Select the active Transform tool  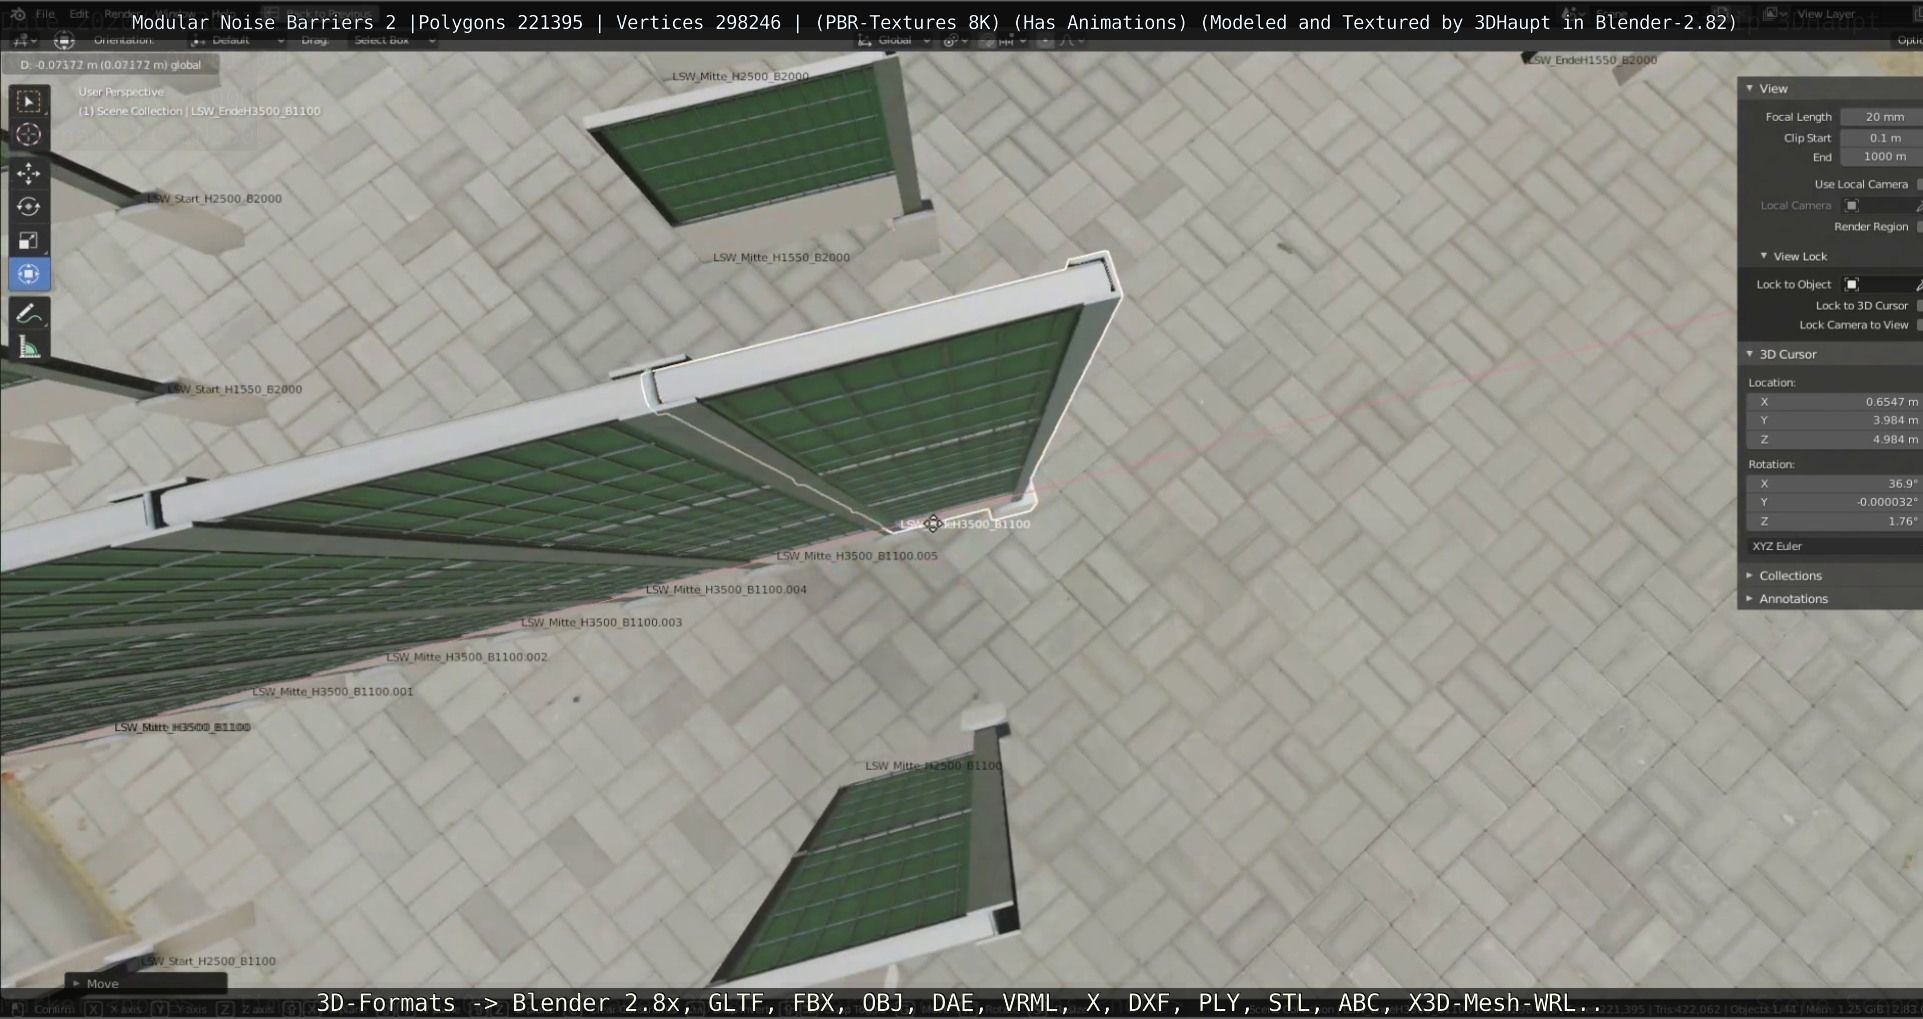point(28,274)
